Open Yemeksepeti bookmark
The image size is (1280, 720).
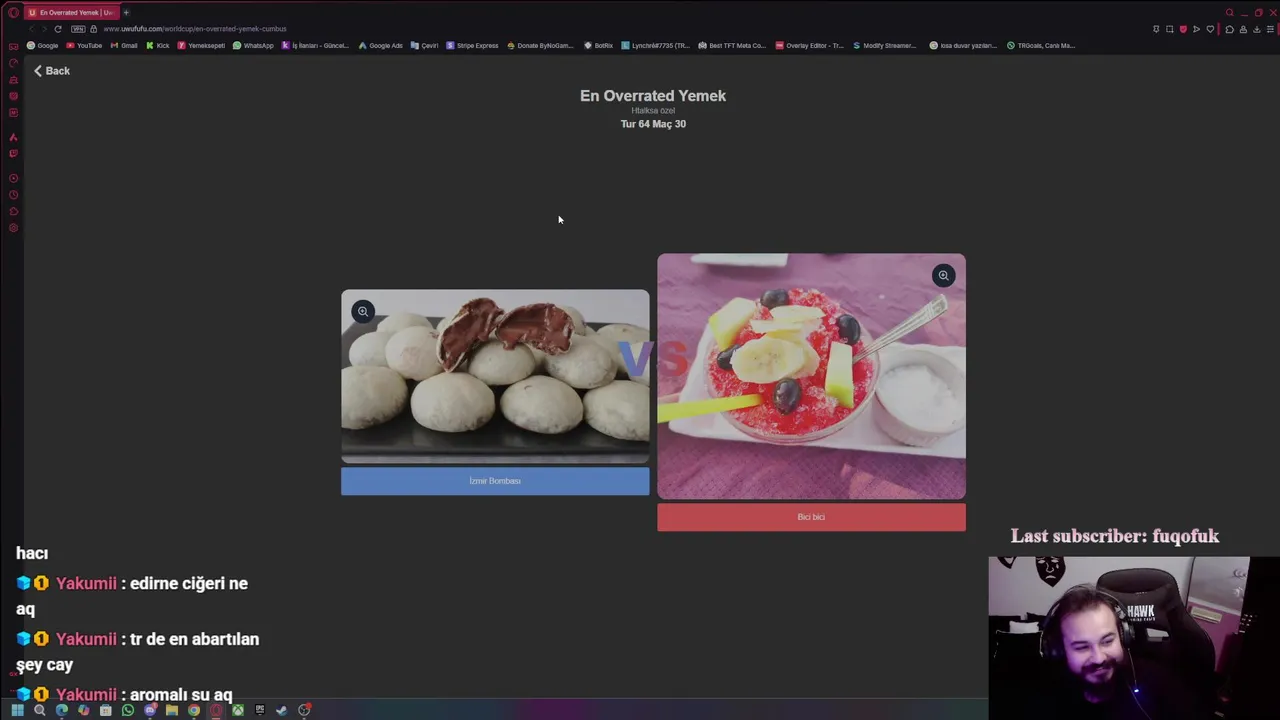201,45
